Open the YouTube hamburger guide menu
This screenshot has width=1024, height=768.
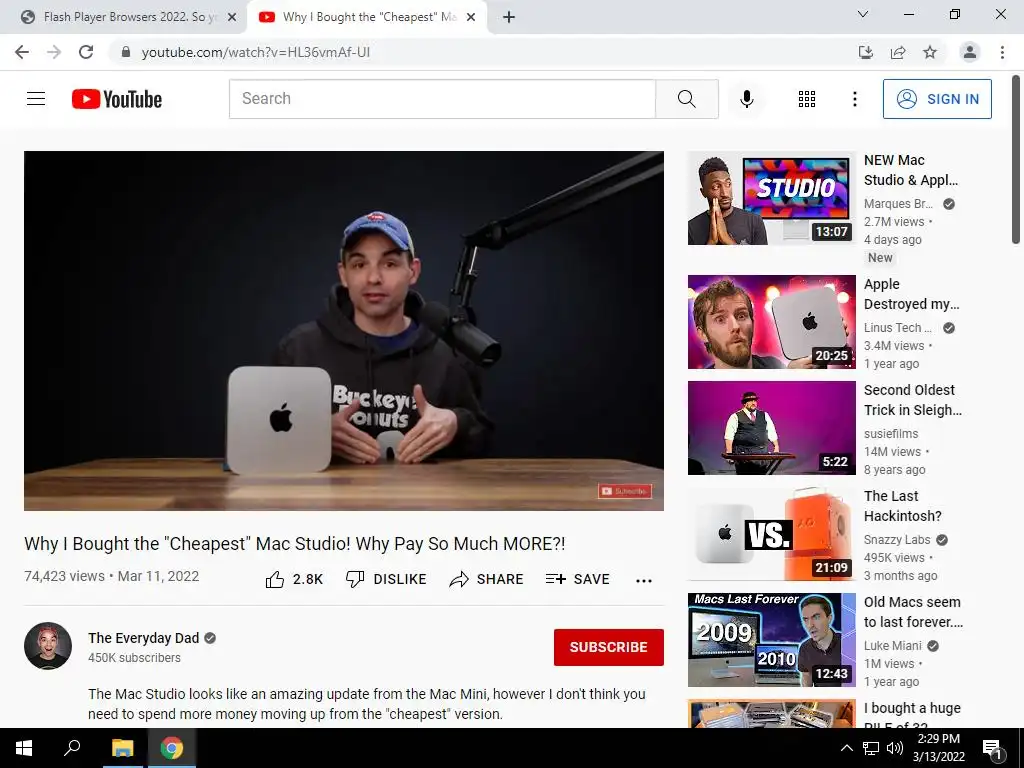36,99
